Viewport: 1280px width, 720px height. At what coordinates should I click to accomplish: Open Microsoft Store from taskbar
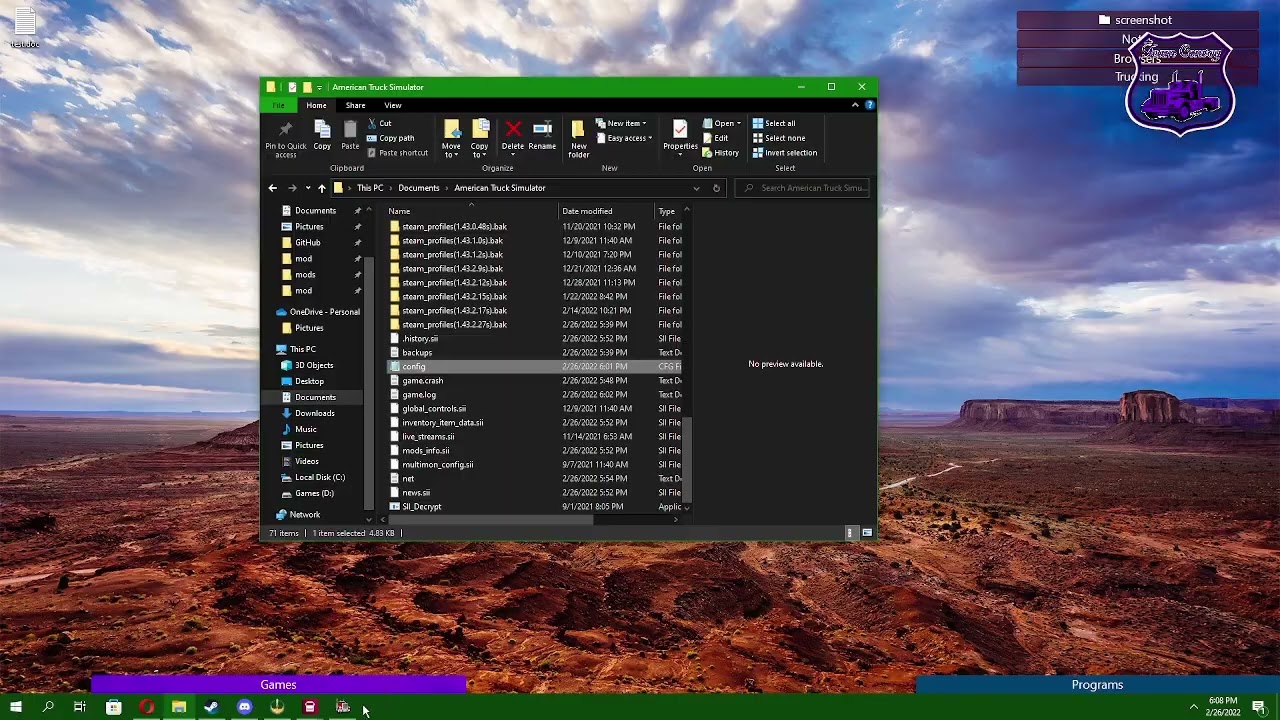pyautogui.click(x=113, y=707)
